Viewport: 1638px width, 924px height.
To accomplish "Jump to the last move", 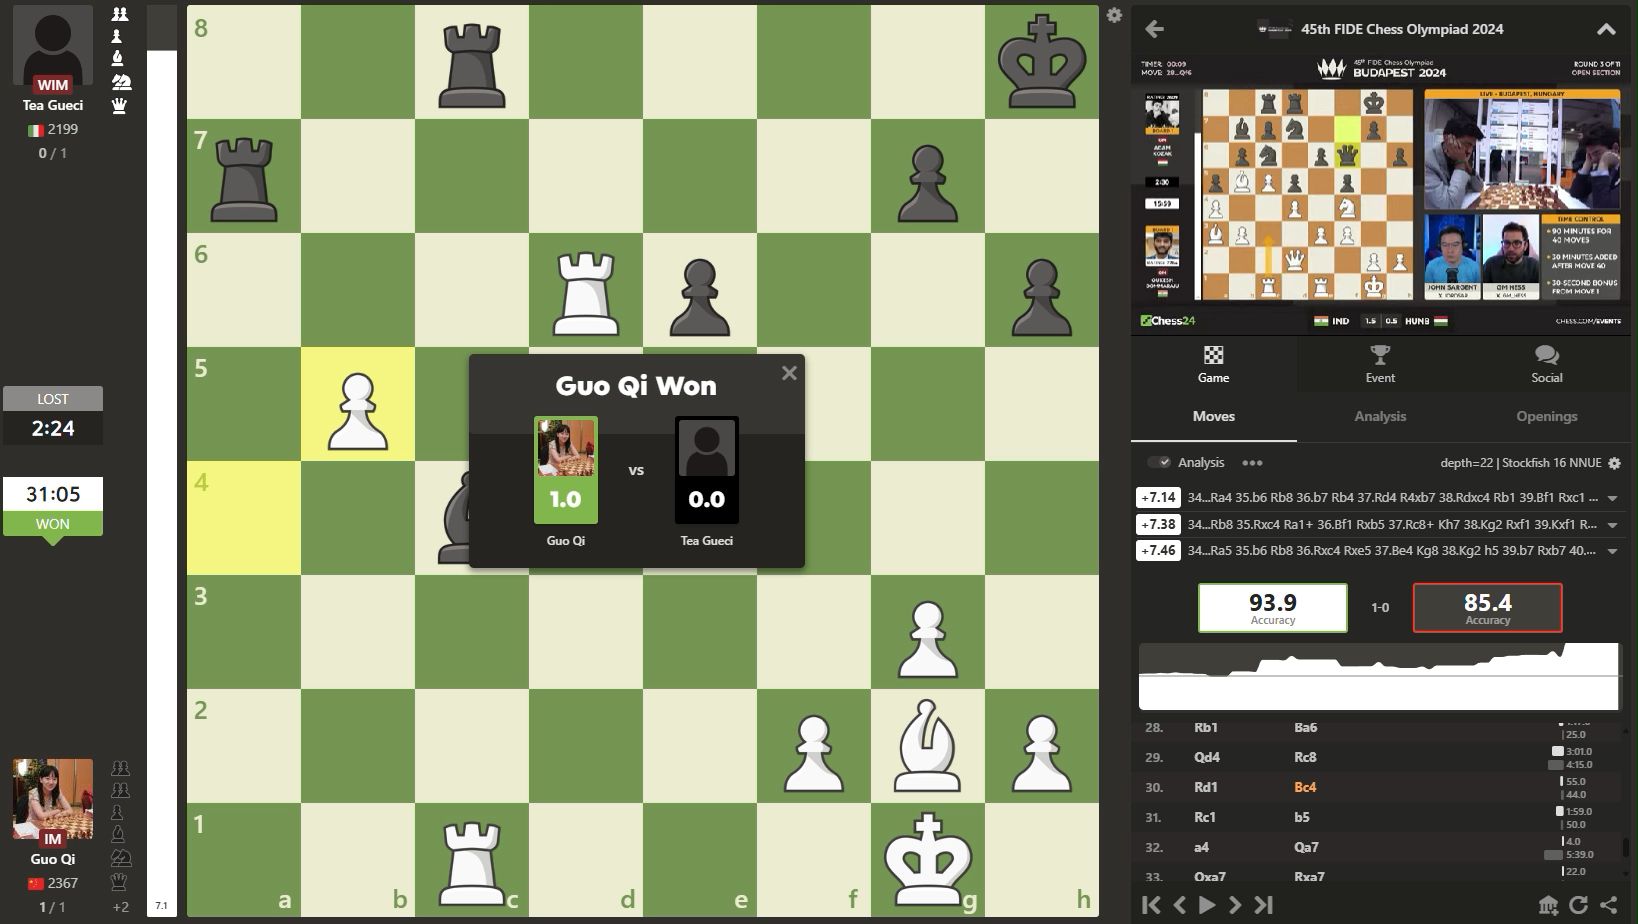I will (x=1264, y=905).
